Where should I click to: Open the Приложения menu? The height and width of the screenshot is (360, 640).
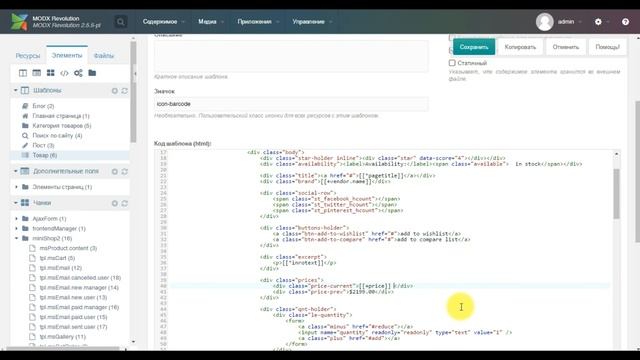(x=255, y=22)
